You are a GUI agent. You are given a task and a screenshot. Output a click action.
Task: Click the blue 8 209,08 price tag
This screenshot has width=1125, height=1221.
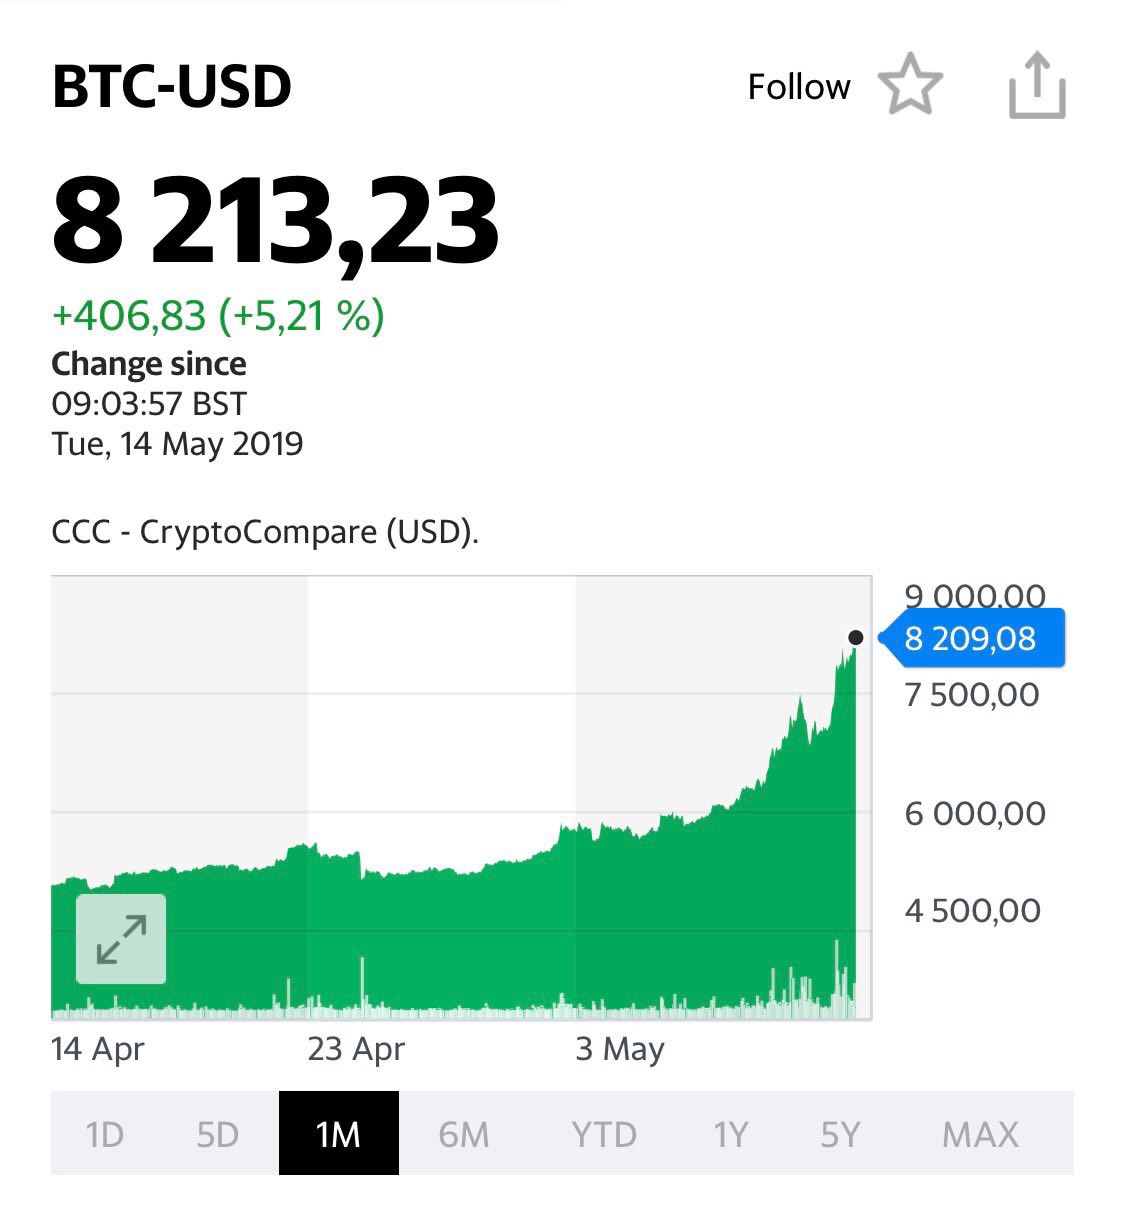(971, 638)
